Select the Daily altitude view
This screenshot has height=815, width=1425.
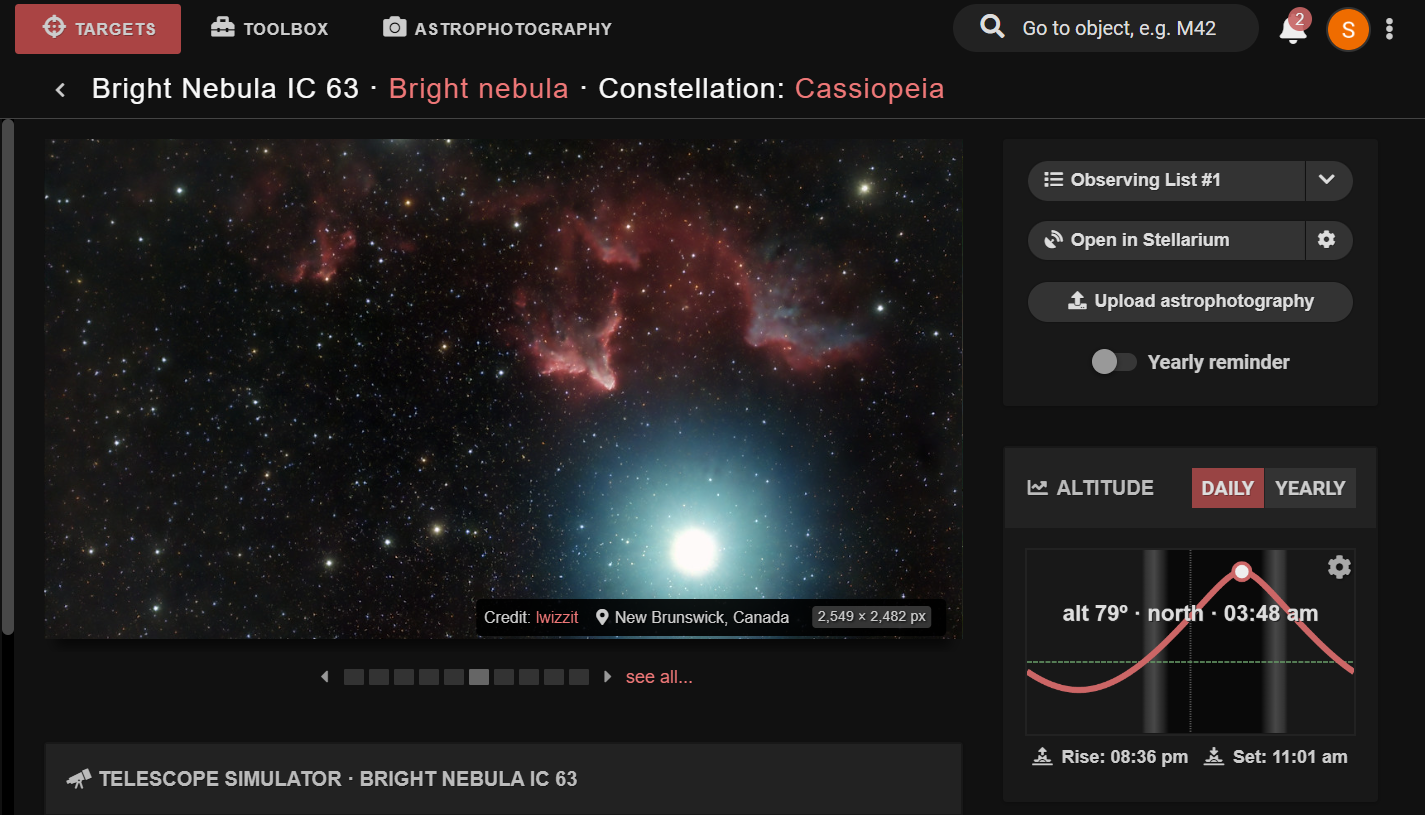[x=1227, y=488]
